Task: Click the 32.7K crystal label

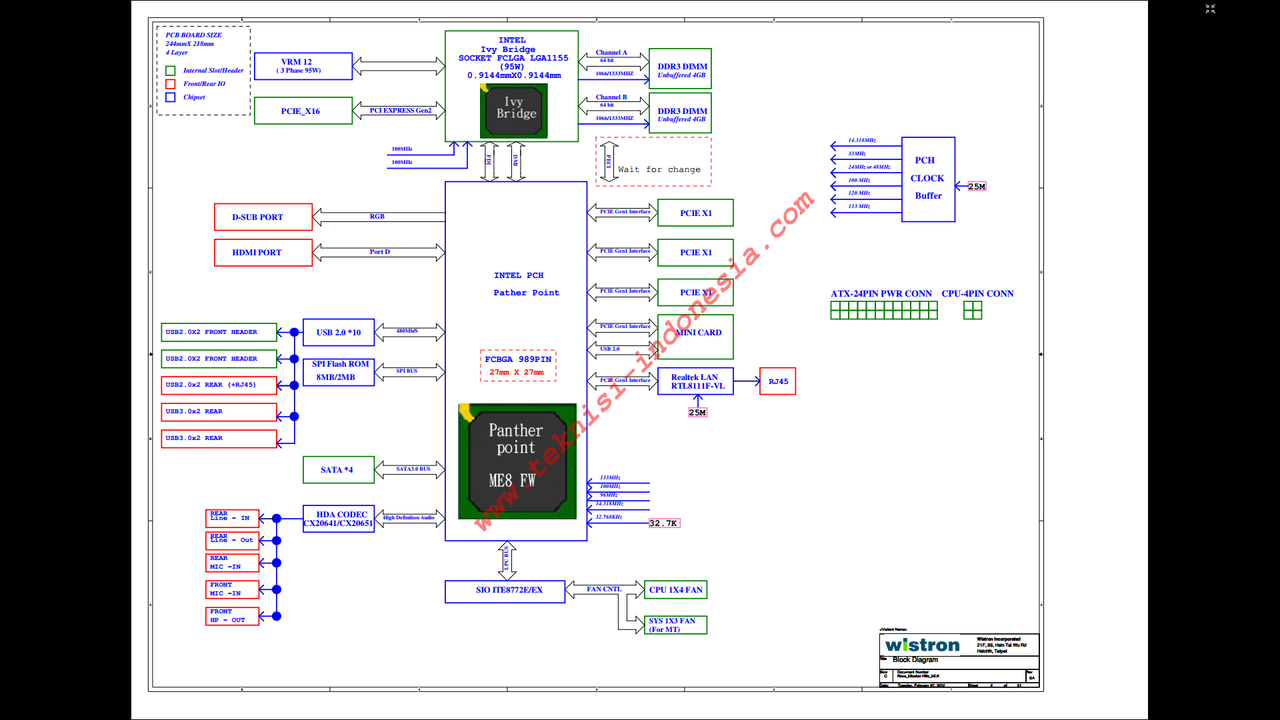Action: click(664, 523)
